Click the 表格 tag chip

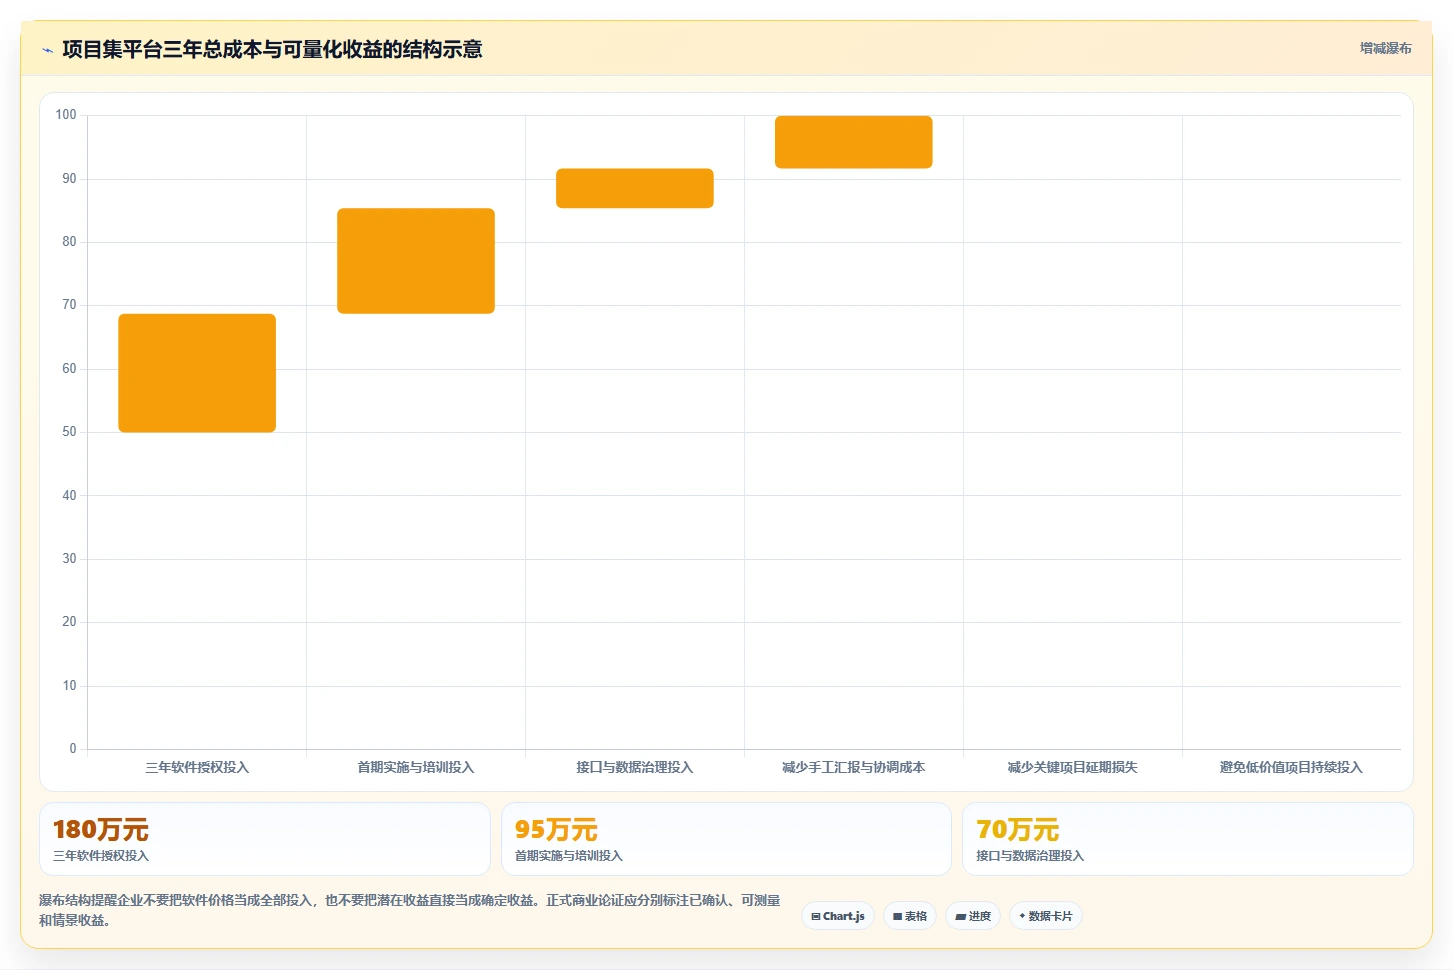point(910,916)
